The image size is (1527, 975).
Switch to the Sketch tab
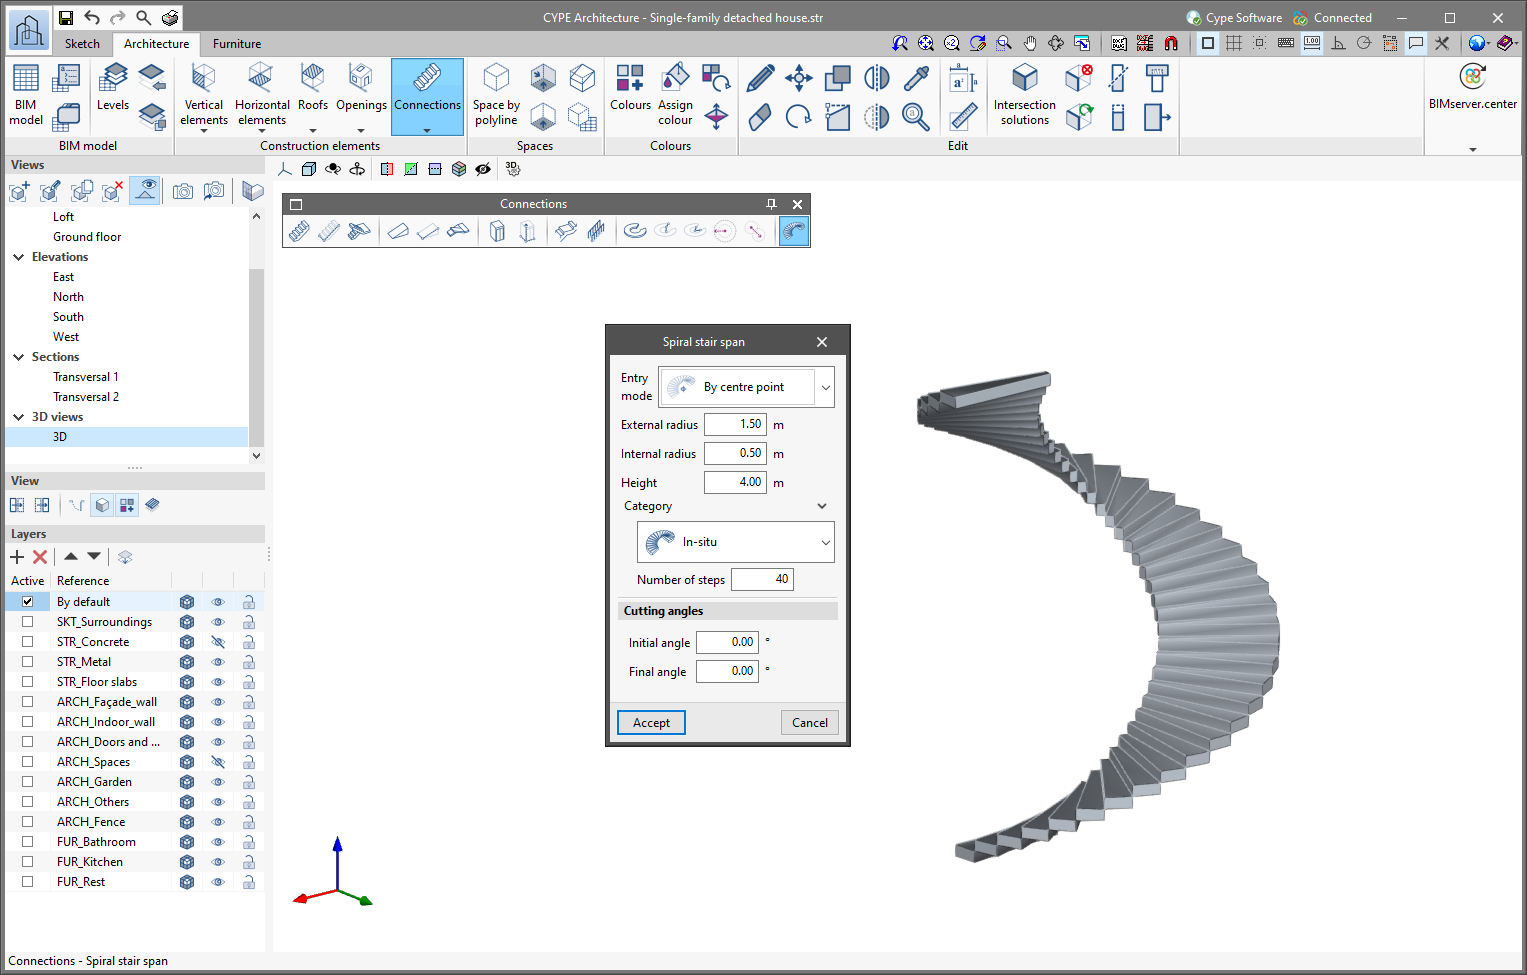[x=82, y=44]
